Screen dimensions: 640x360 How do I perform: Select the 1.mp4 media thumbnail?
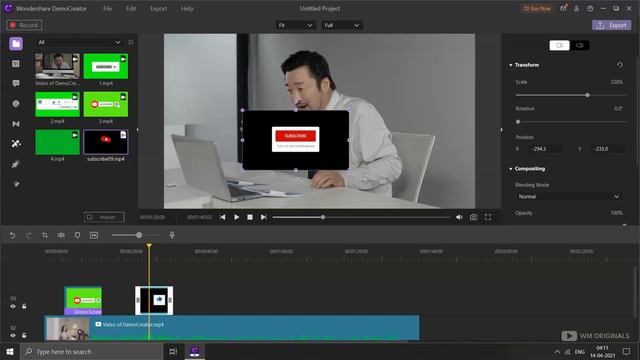pyautogui.click(x=106, y=66)
